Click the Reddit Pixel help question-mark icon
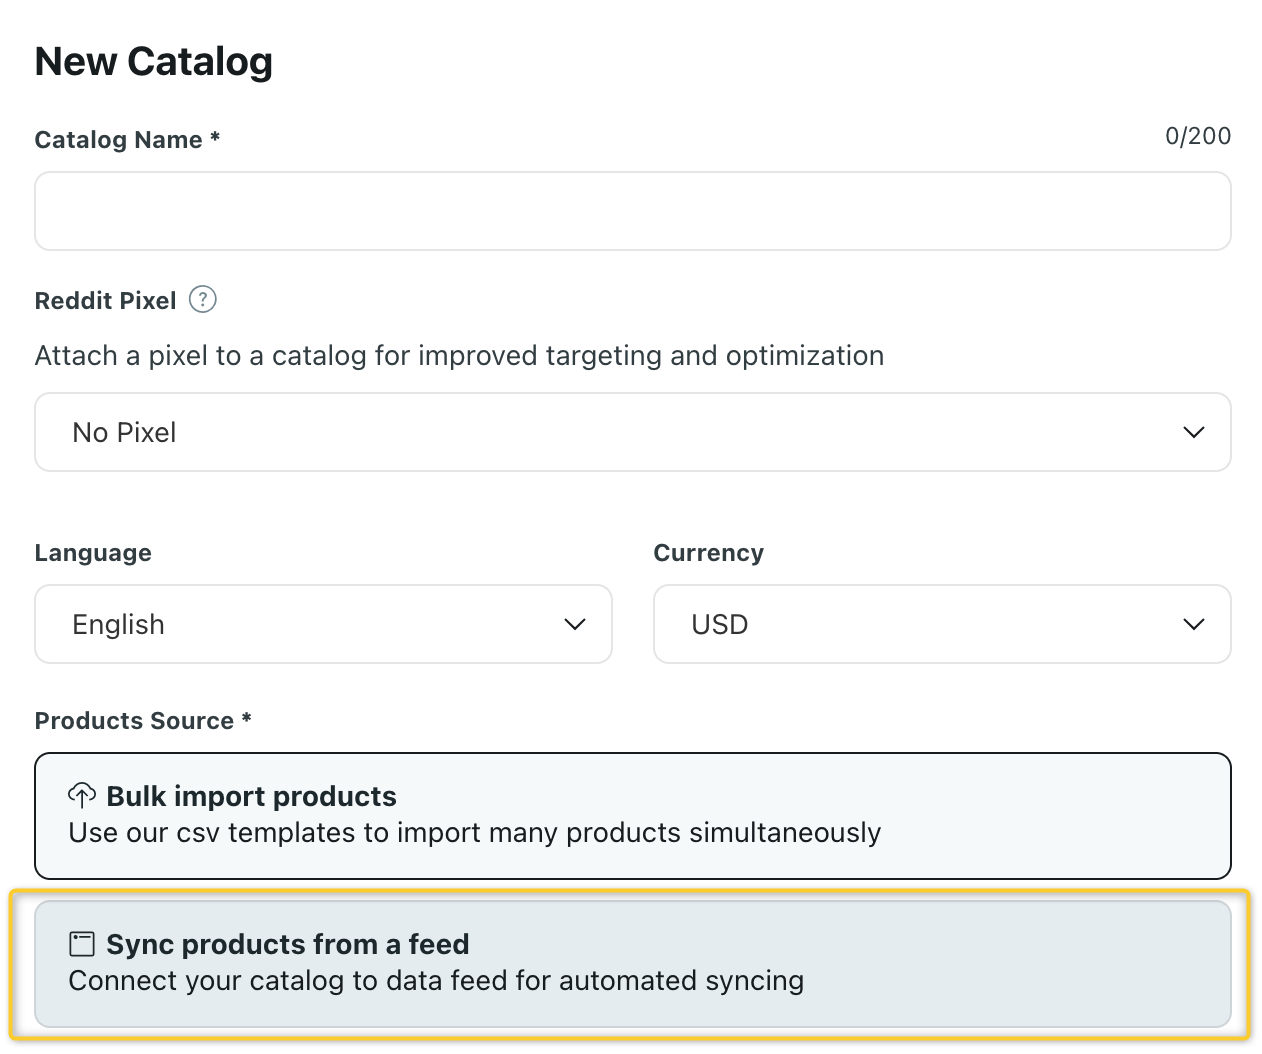This screenshot has height=1054, width=1262. point(203,300)
